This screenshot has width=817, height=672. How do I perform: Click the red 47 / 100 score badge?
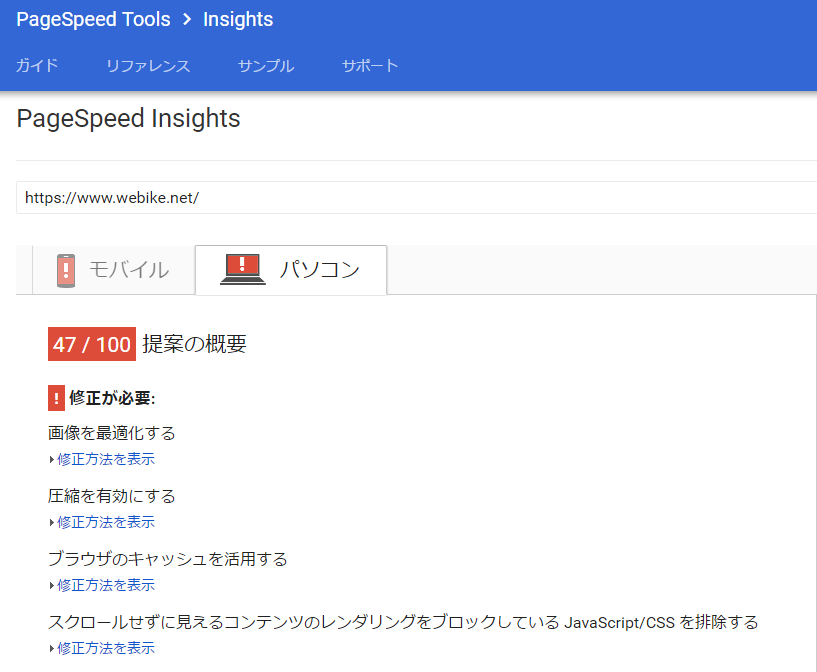coord(92,345)
